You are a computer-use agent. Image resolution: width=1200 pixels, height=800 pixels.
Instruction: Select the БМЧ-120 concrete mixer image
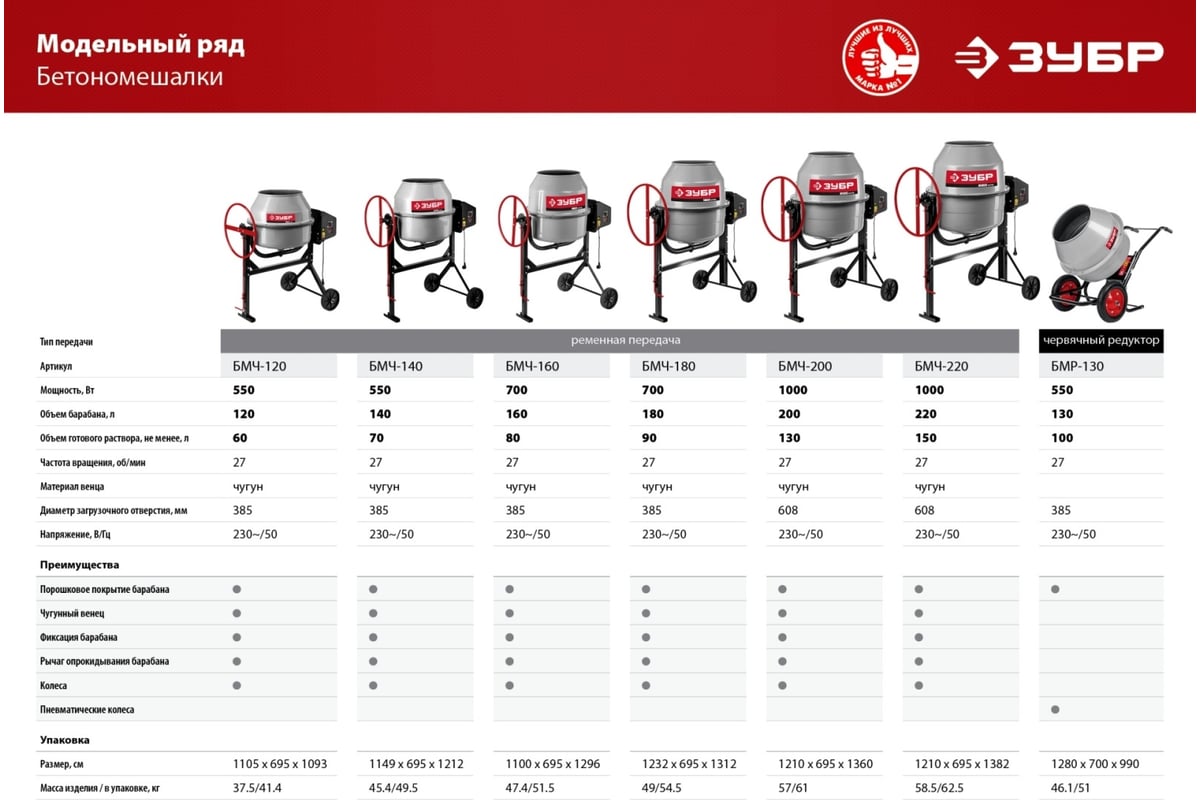coord(280,250)
